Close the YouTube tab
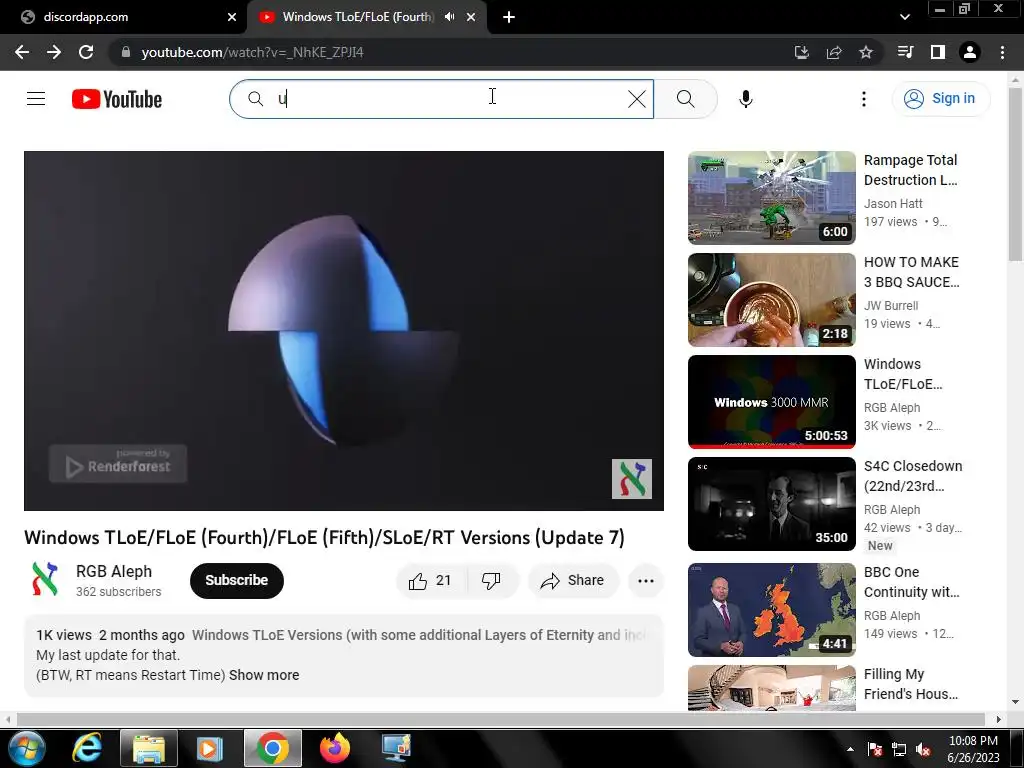This screenshot has width=1024, height=768. coord(471,17)
